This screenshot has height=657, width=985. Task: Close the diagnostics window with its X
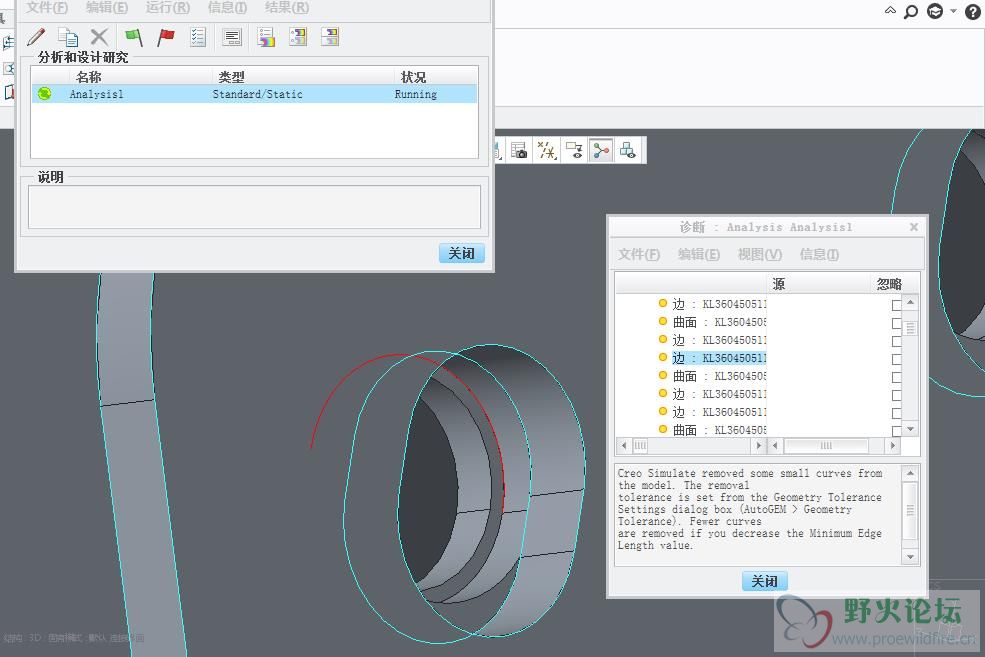click(914, 227)
